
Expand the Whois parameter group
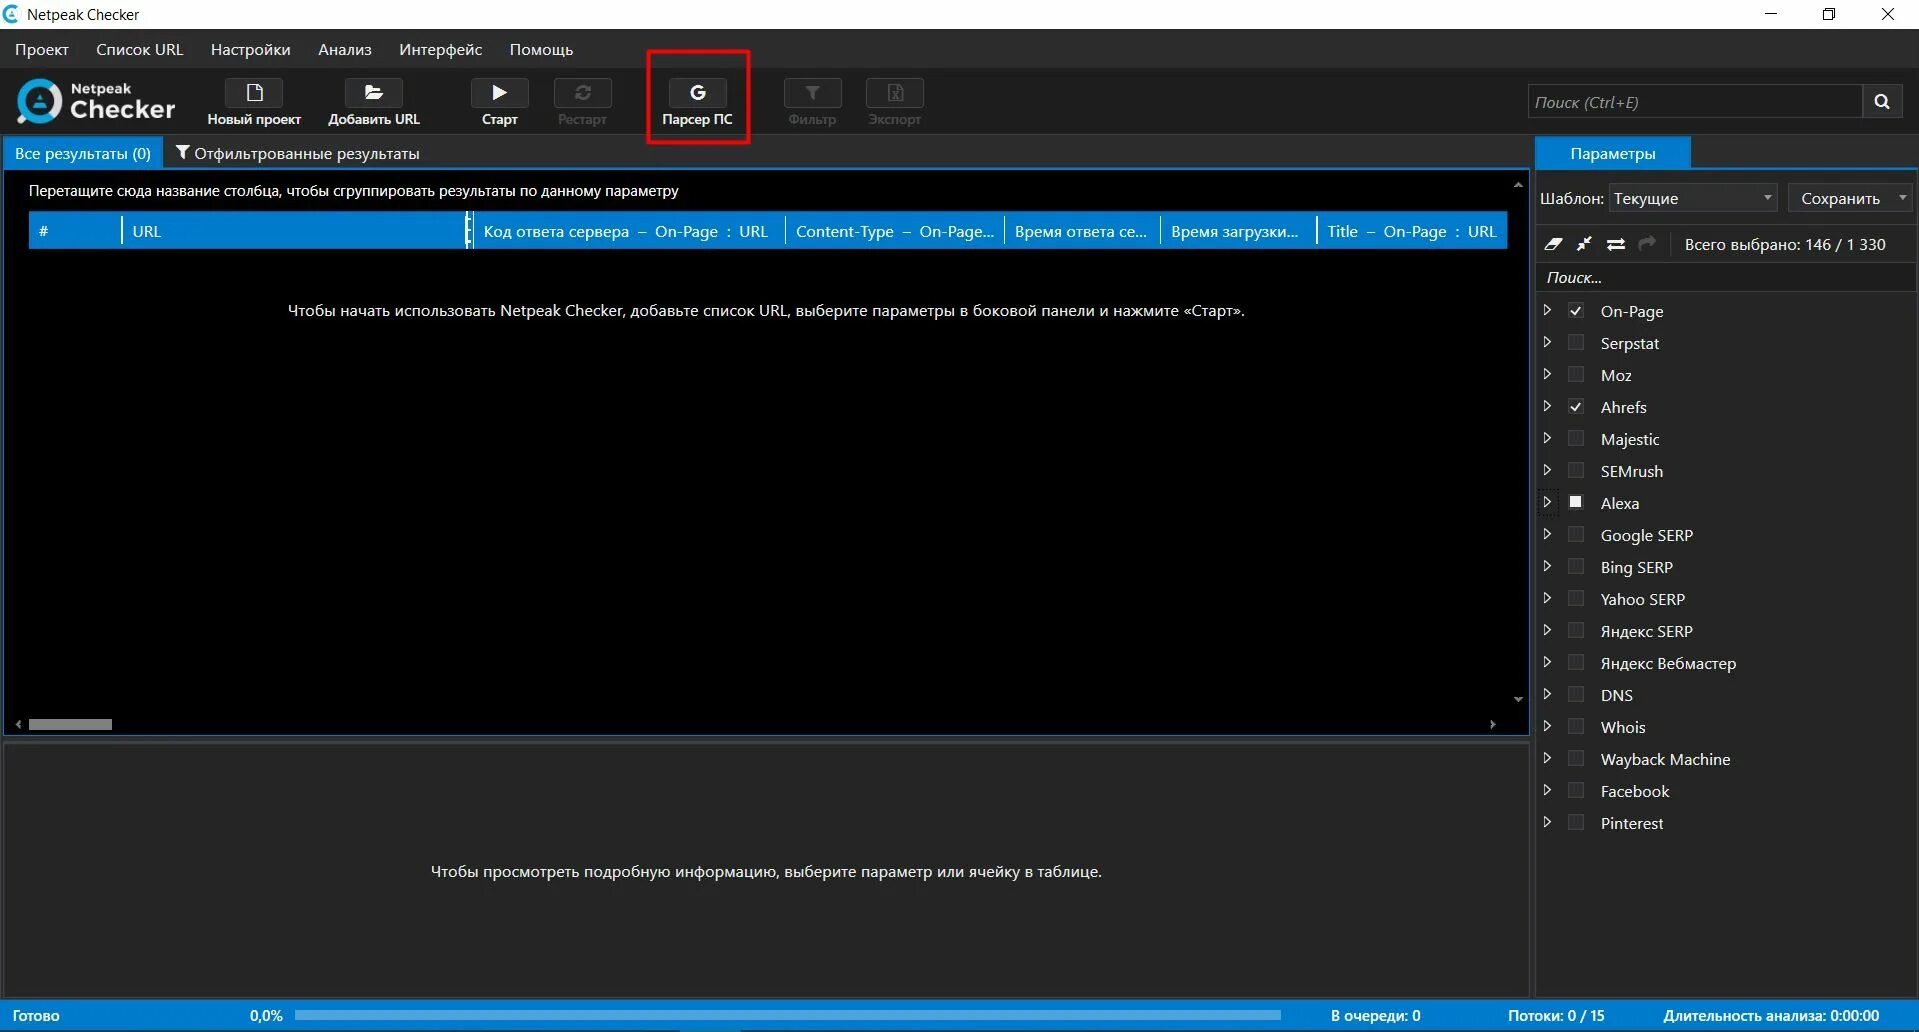tap(1547, 726)
